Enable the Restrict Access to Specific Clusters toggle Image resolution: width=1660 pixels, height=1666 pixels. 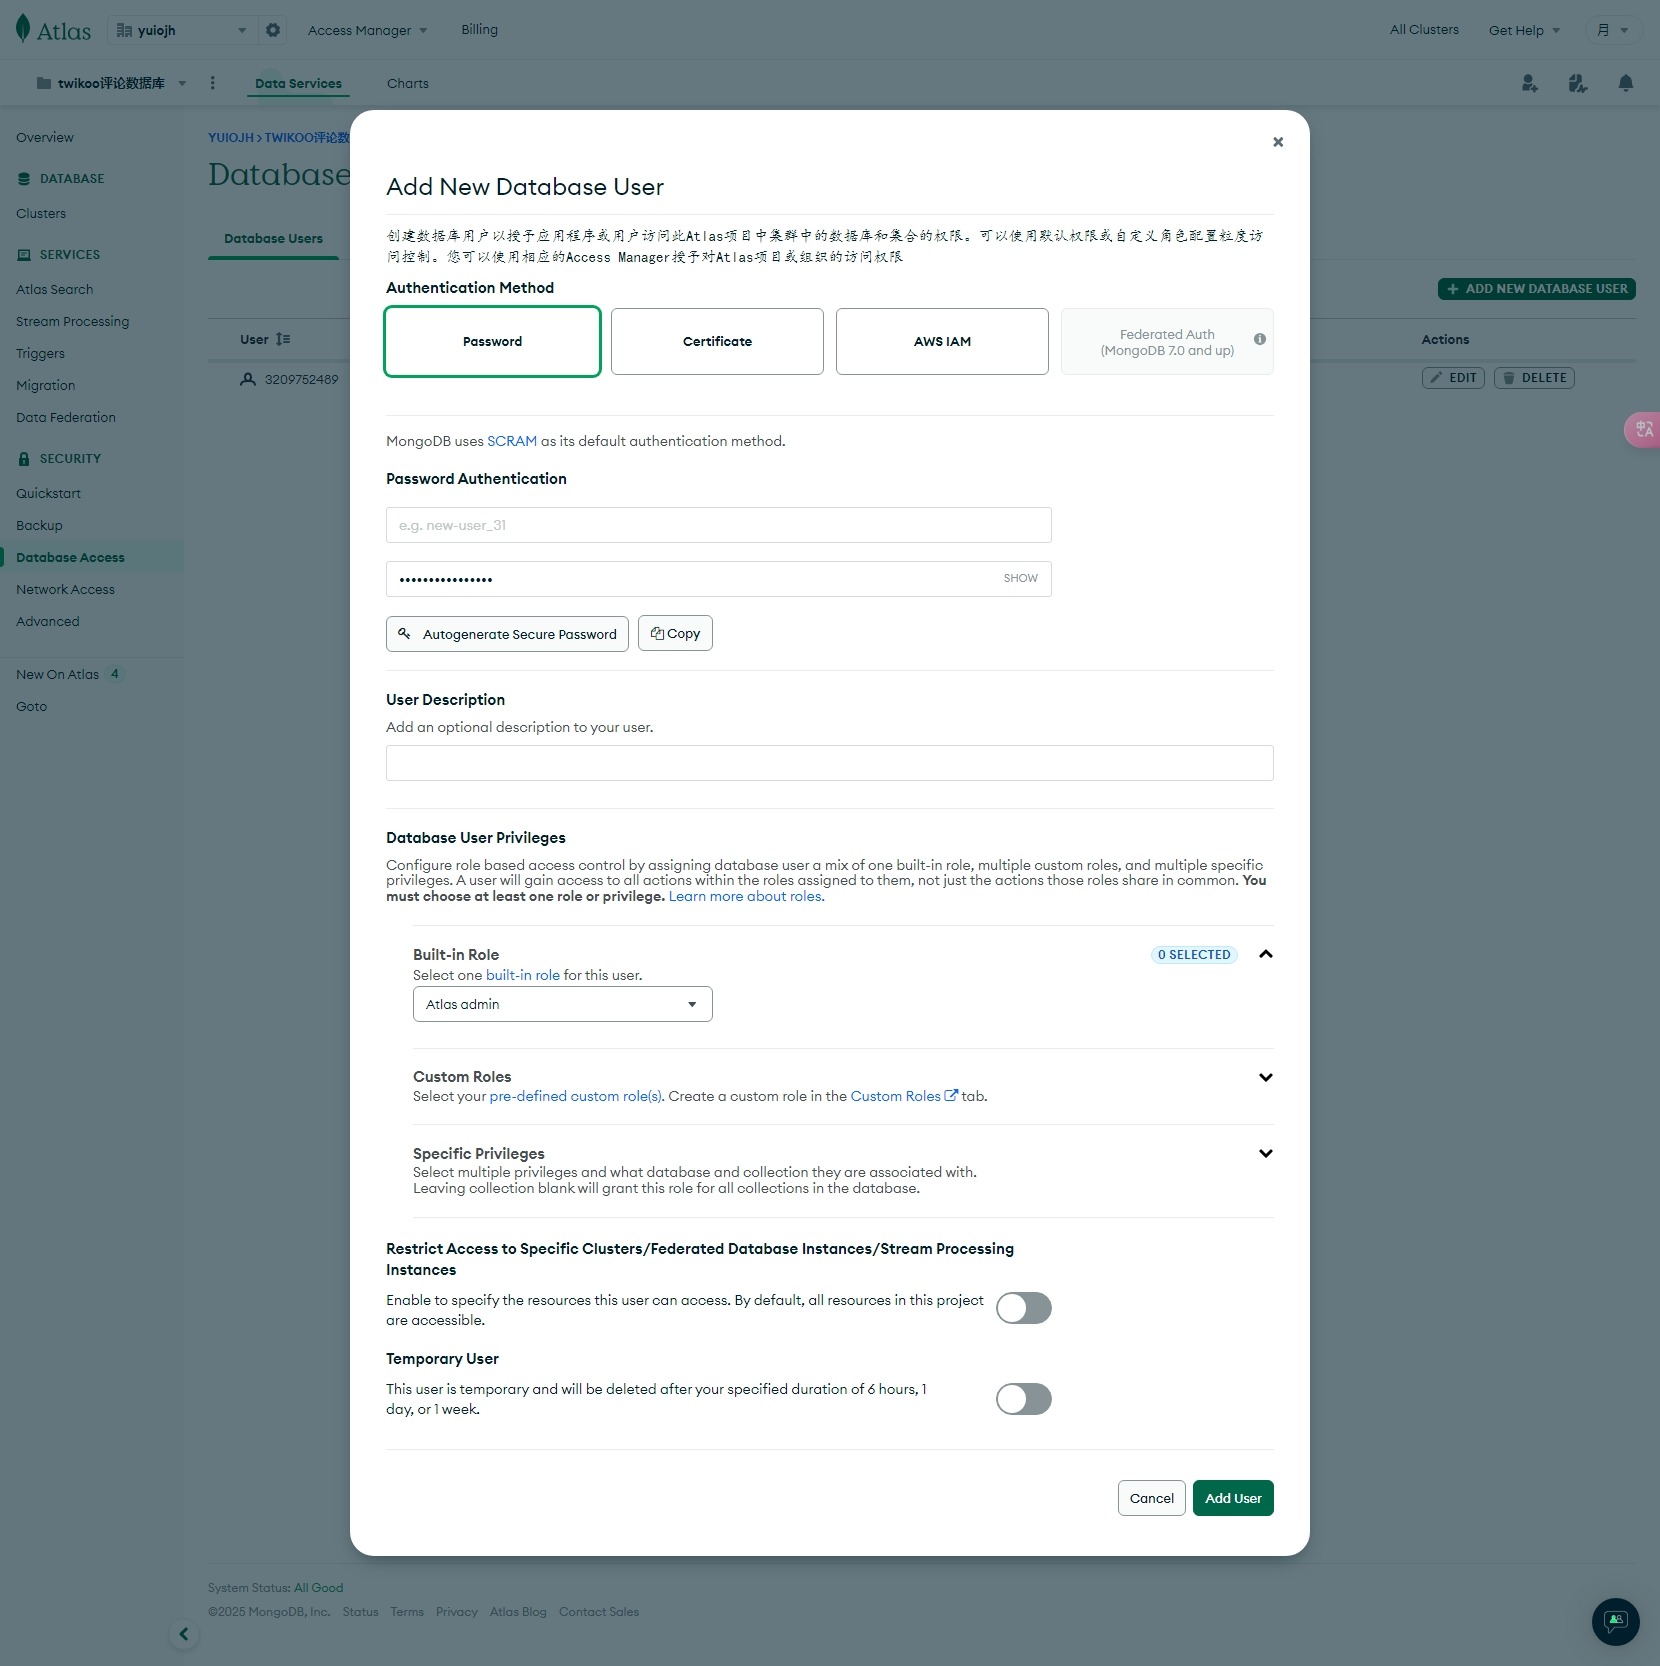tap(1023, 1308)
